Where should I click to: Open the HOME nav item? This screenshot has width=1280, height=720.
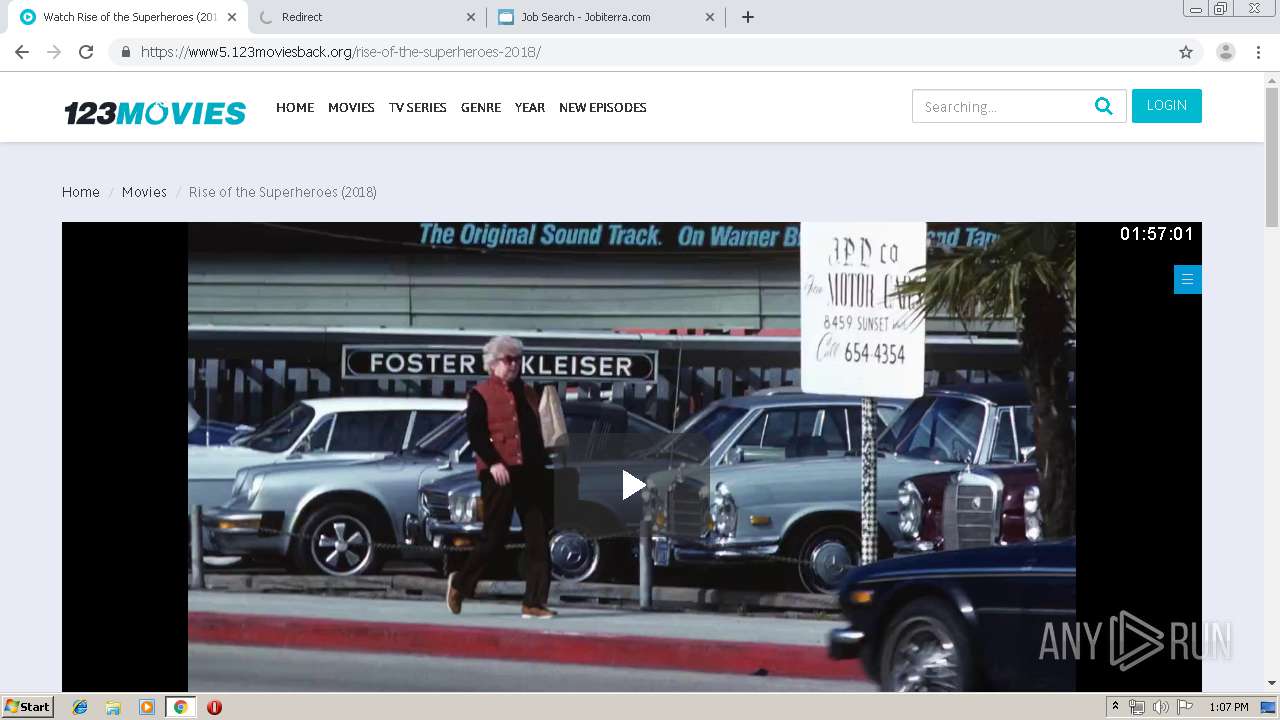point(295,107)
